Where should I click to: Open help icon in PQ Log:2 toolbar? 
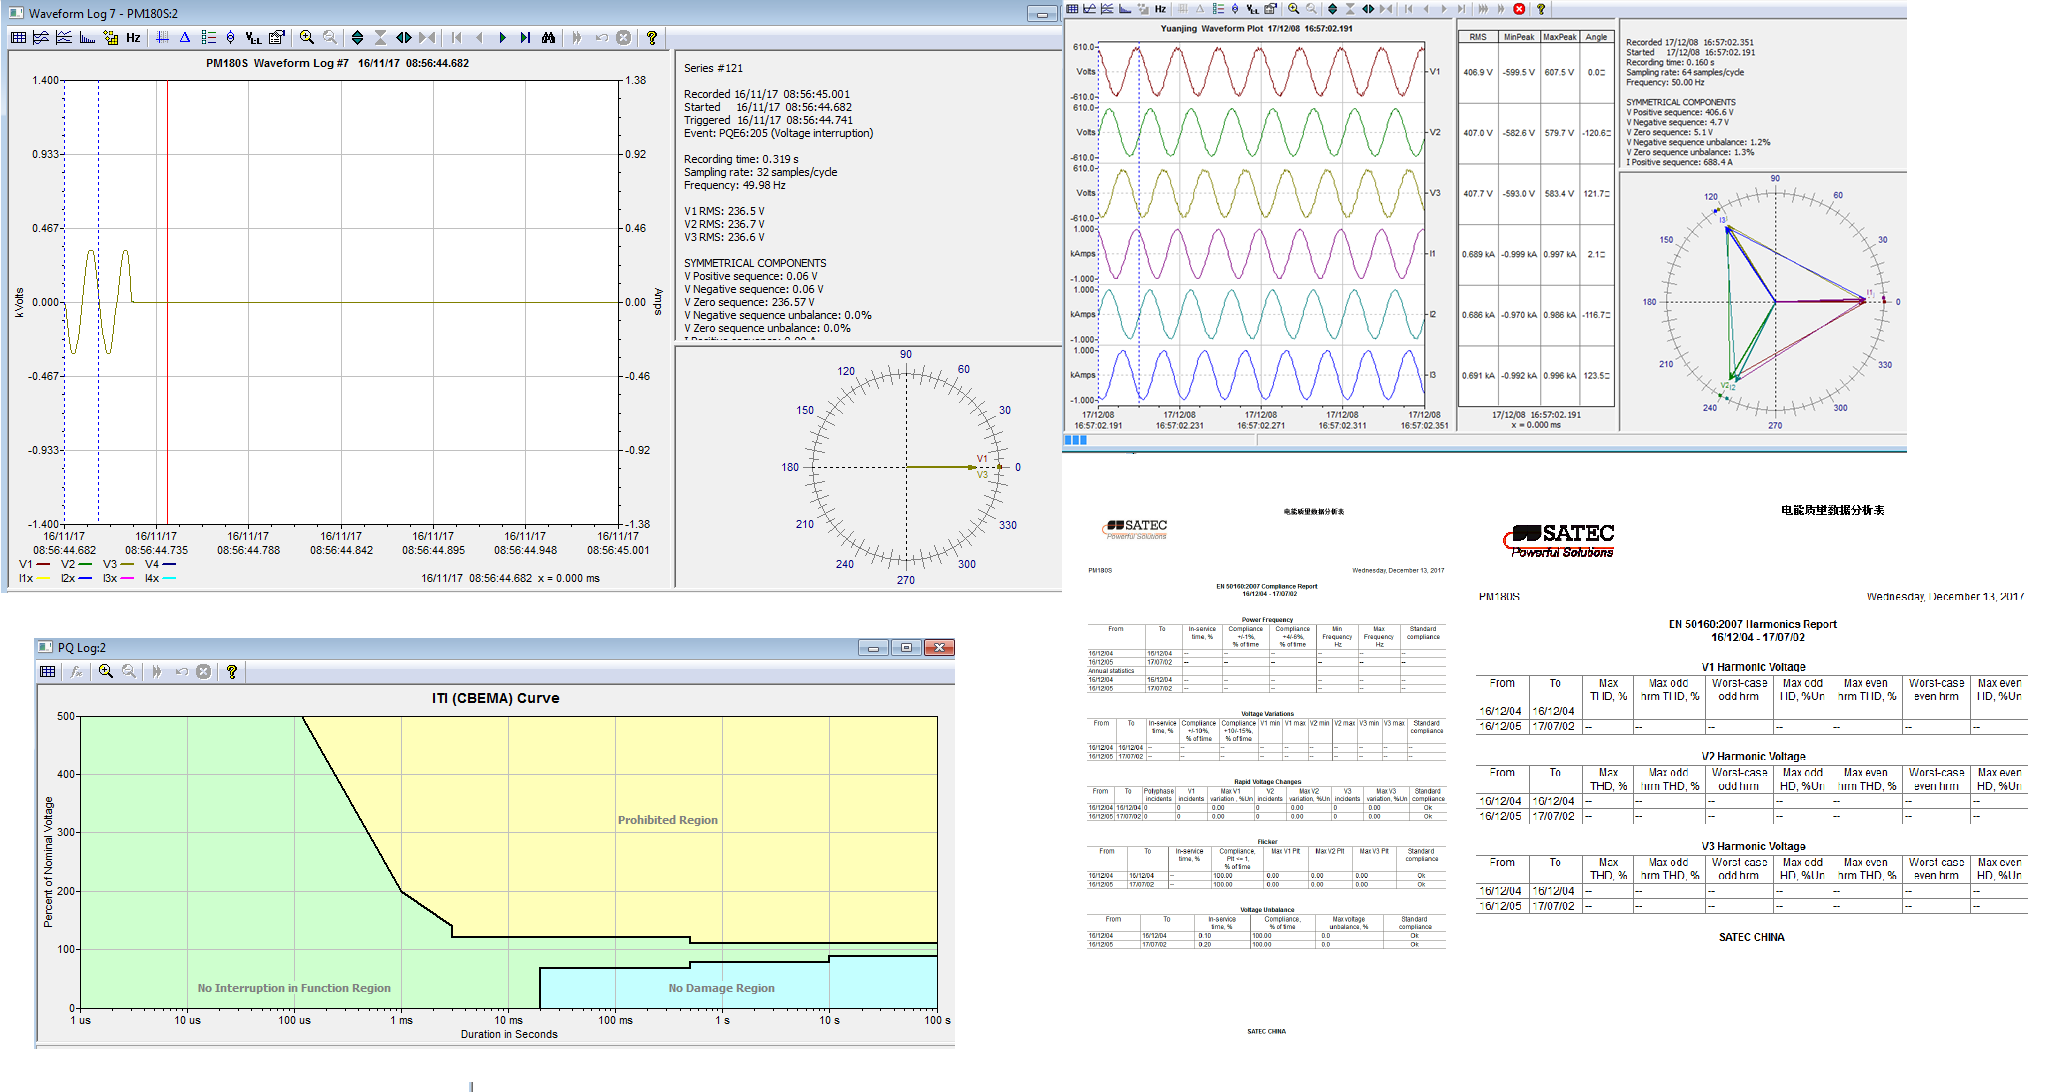pos(232,672)
